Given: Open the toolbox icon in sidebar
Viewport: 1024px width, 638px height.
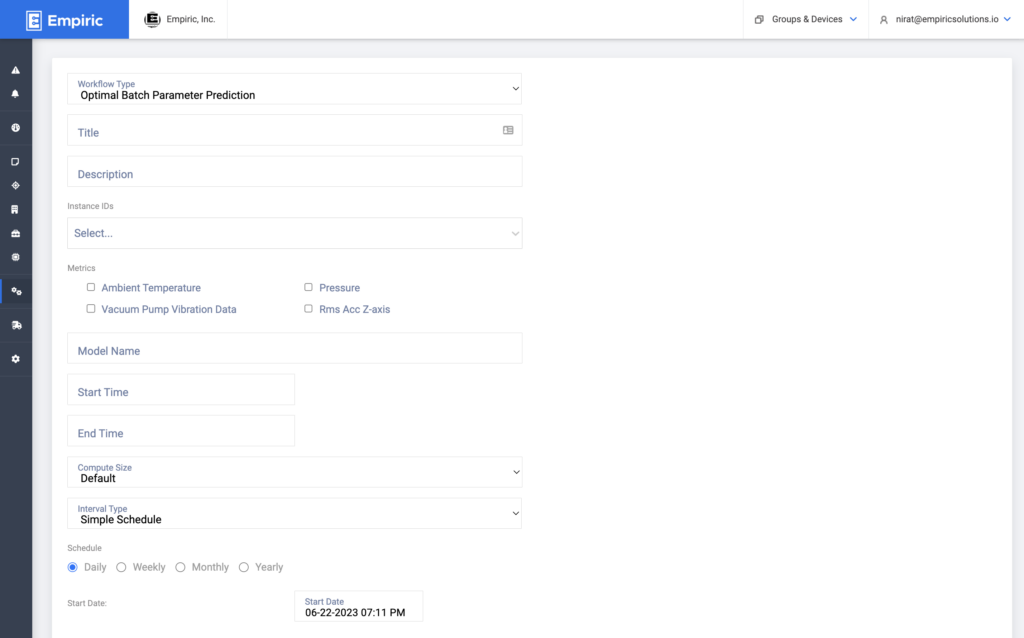Looking at the screenshot, I should [16, 233].
